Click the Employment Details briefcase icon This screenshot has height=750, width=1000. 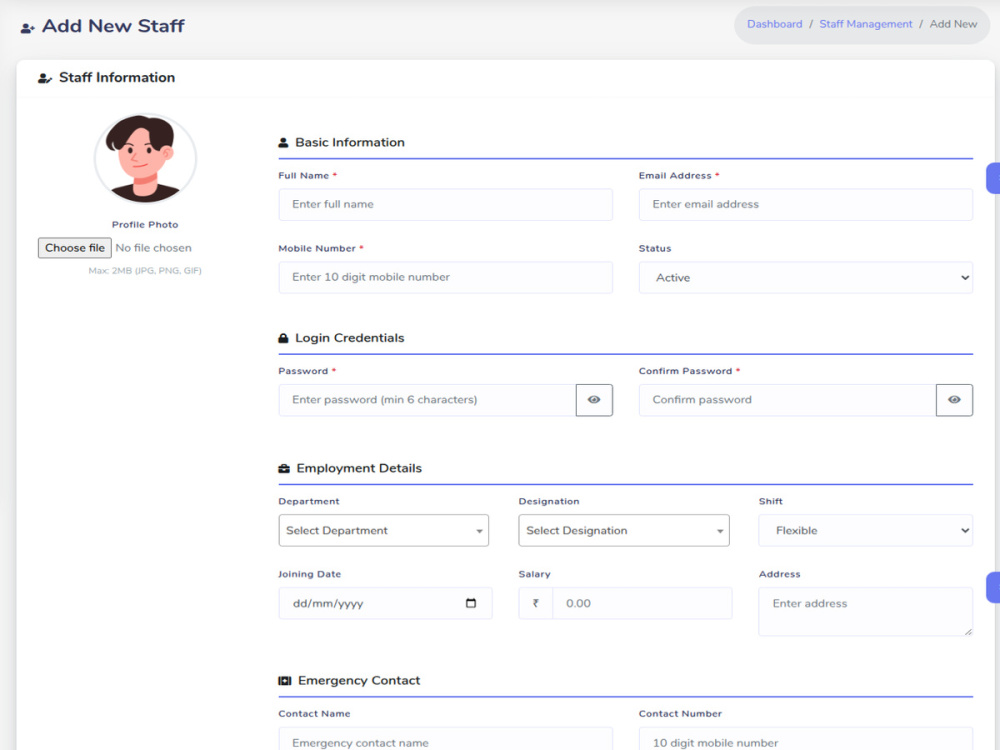(x=284, y=469)
